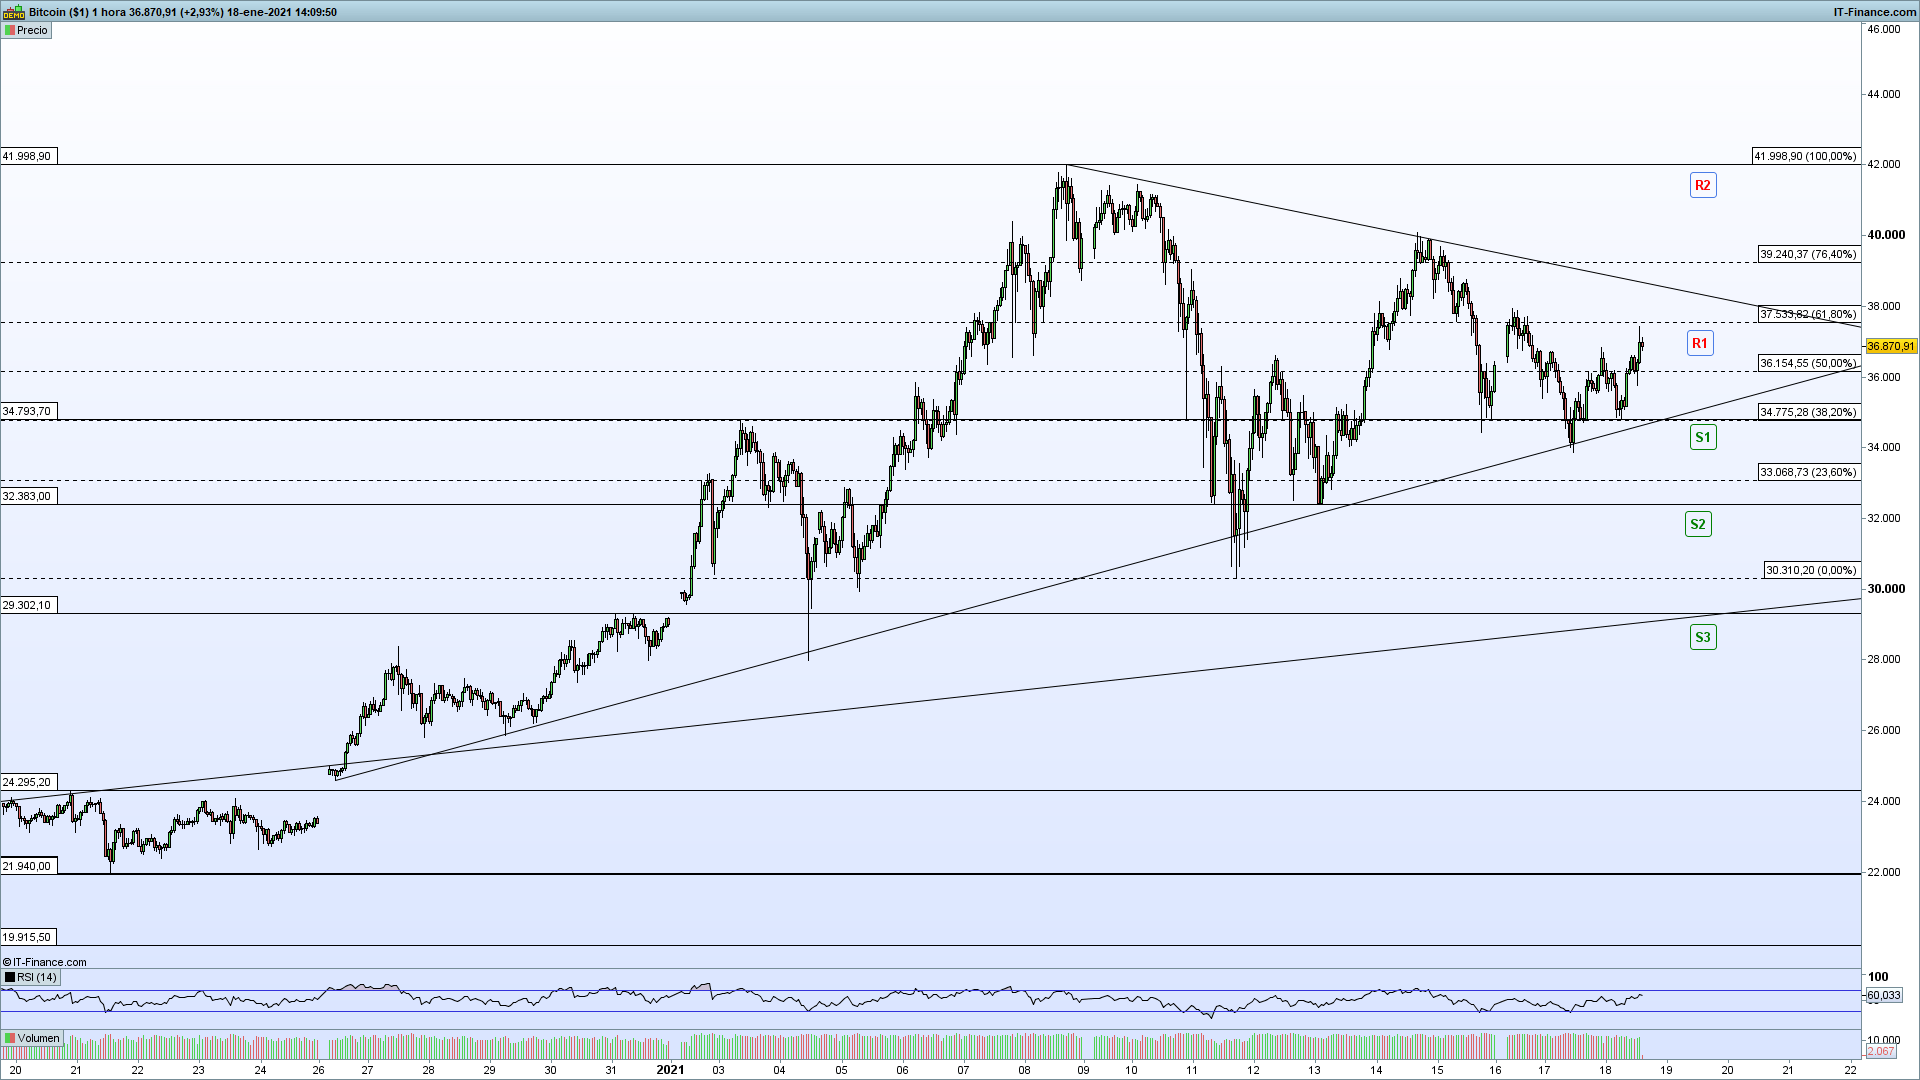
Task: Click the 40.000 price axis label
Action: pos(1886,235)
